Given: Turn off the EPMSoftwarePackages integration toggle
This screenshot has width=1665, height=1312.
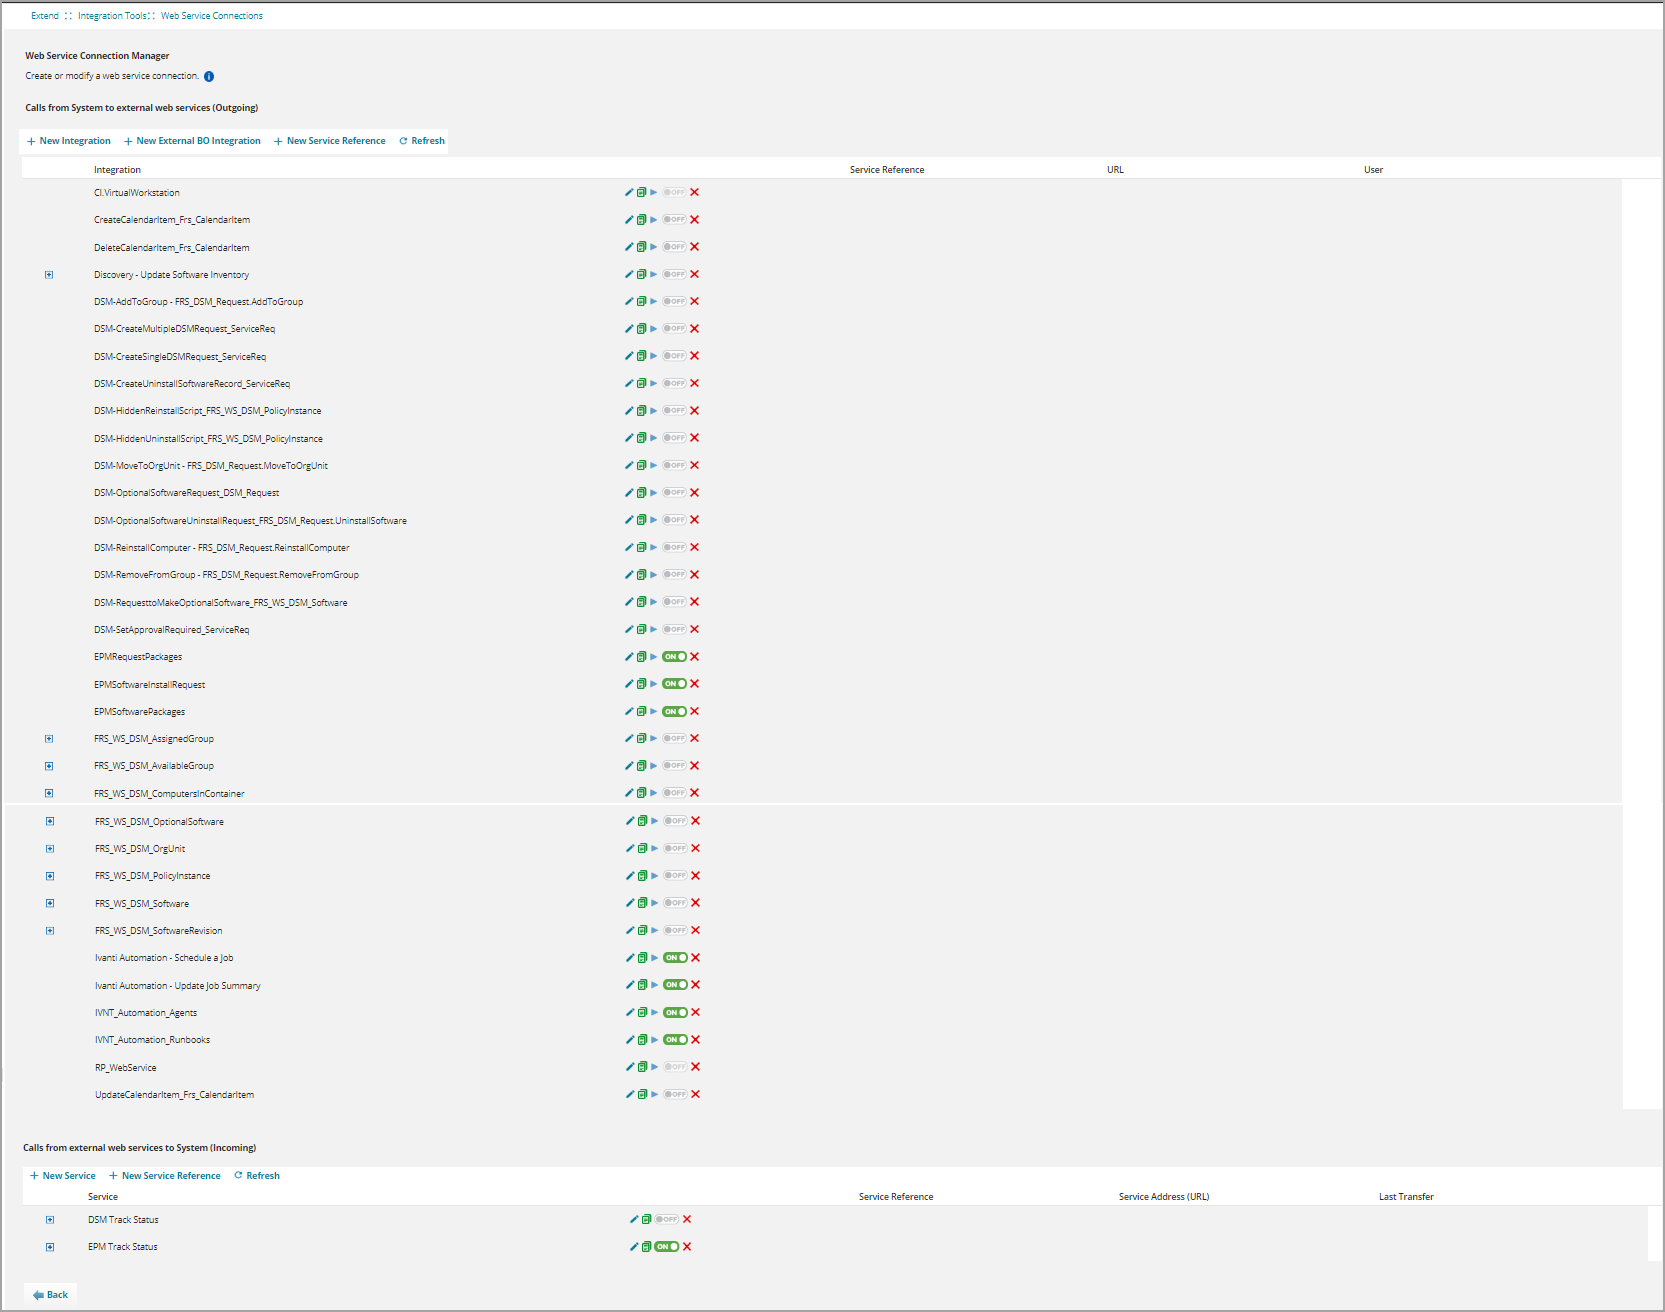Looking at the screenshot, I should pos(674,712).
